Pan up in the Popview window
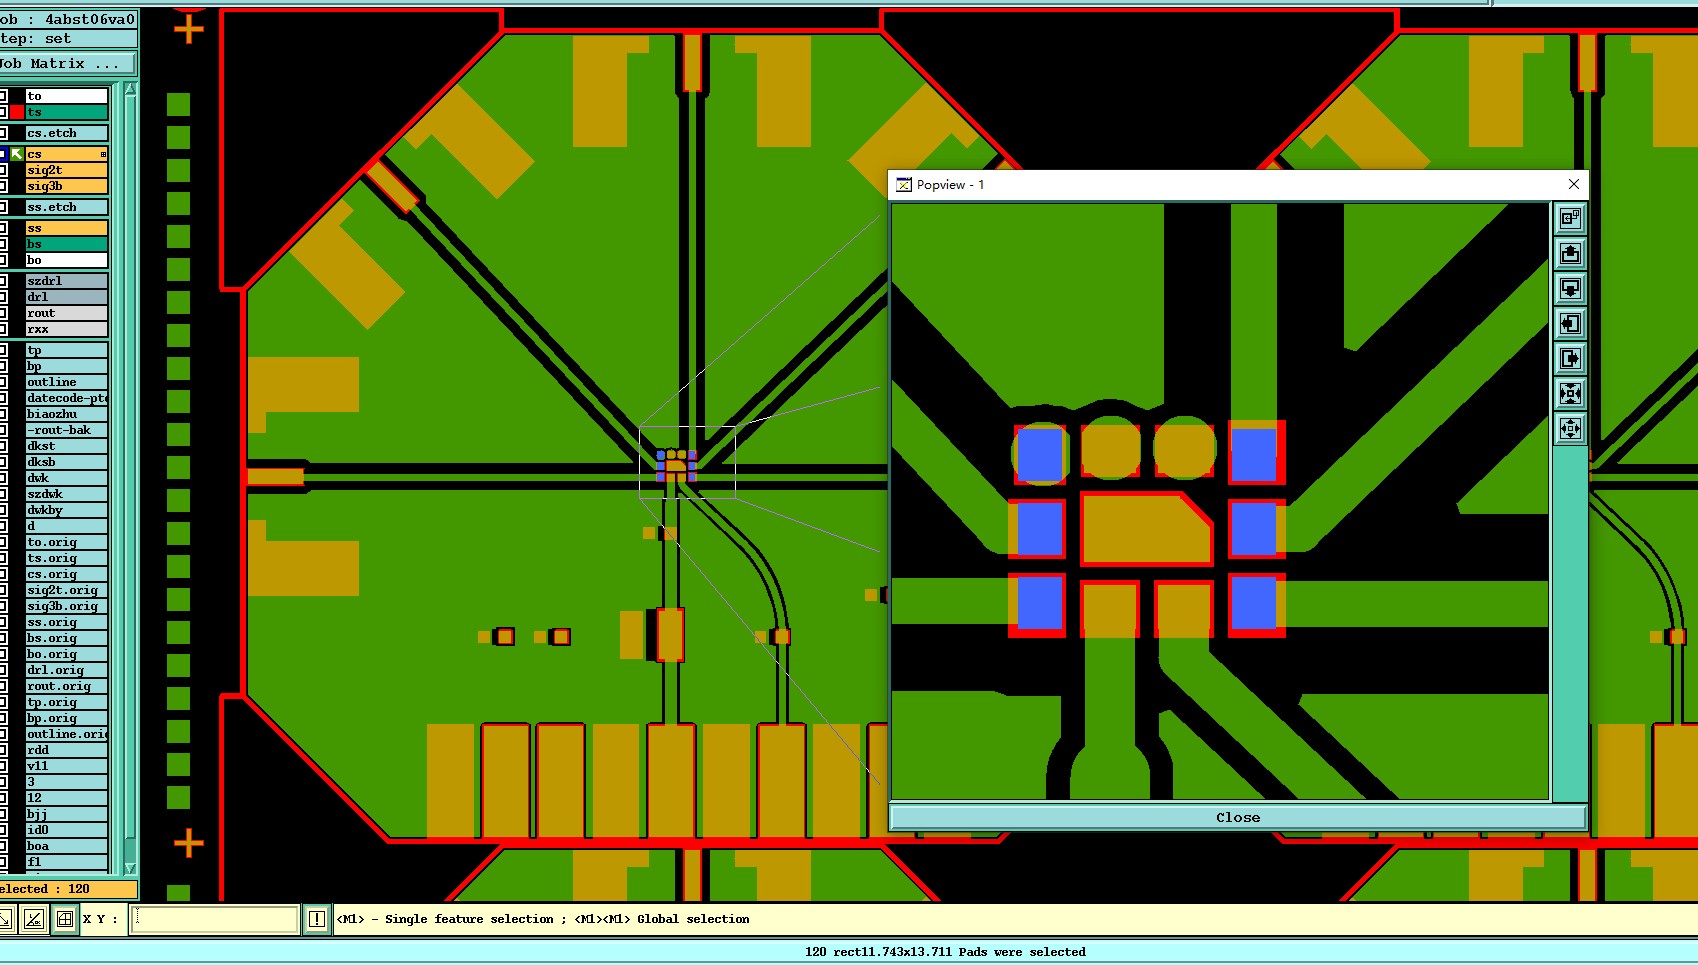The width and height of the screenshot is (1698, 965). (x=1570, y=254)
